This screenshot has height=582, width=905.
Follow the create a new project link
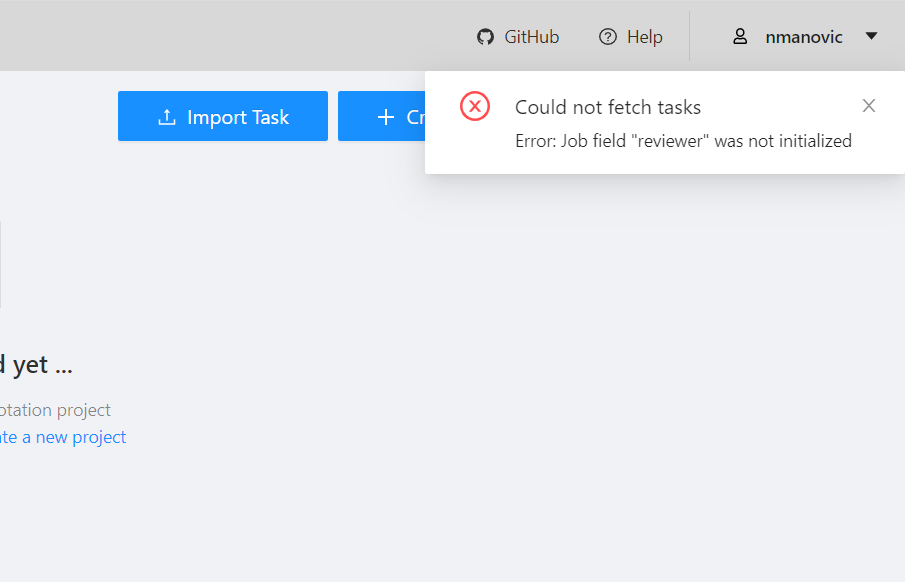coord(63,437)
